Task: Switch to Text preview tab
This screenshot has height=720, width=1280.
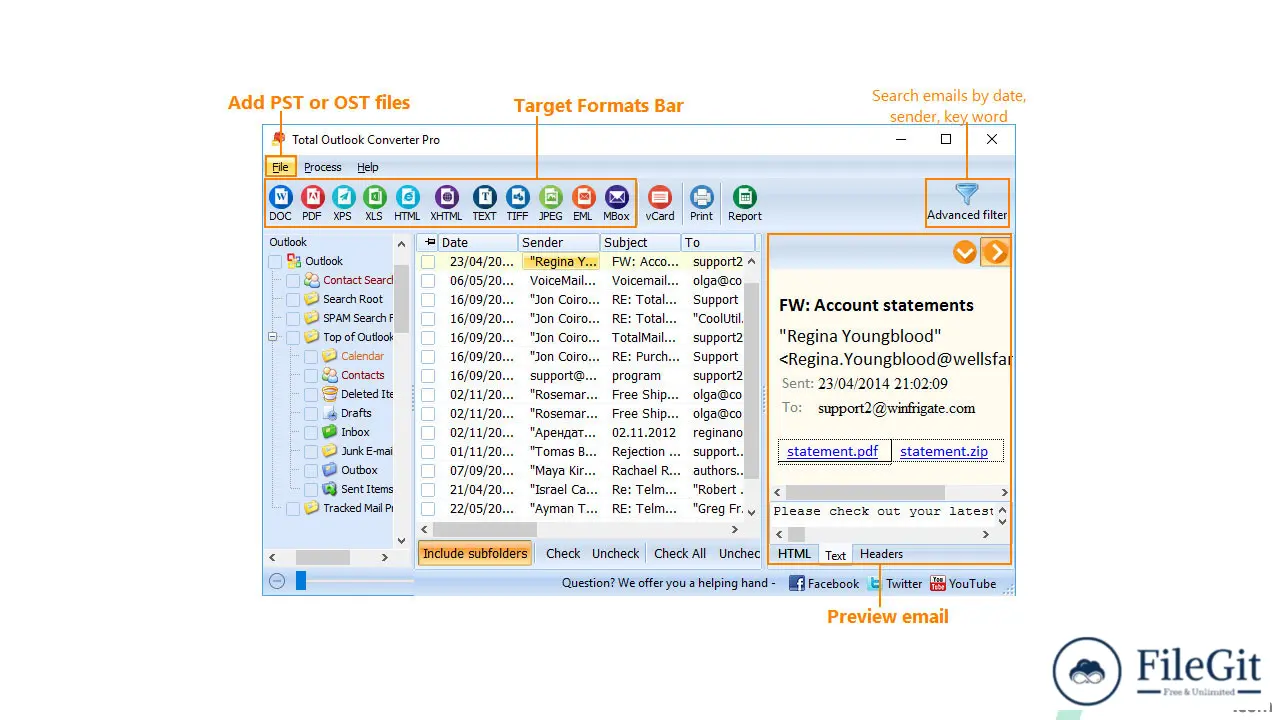Action: tap(836, 554)
